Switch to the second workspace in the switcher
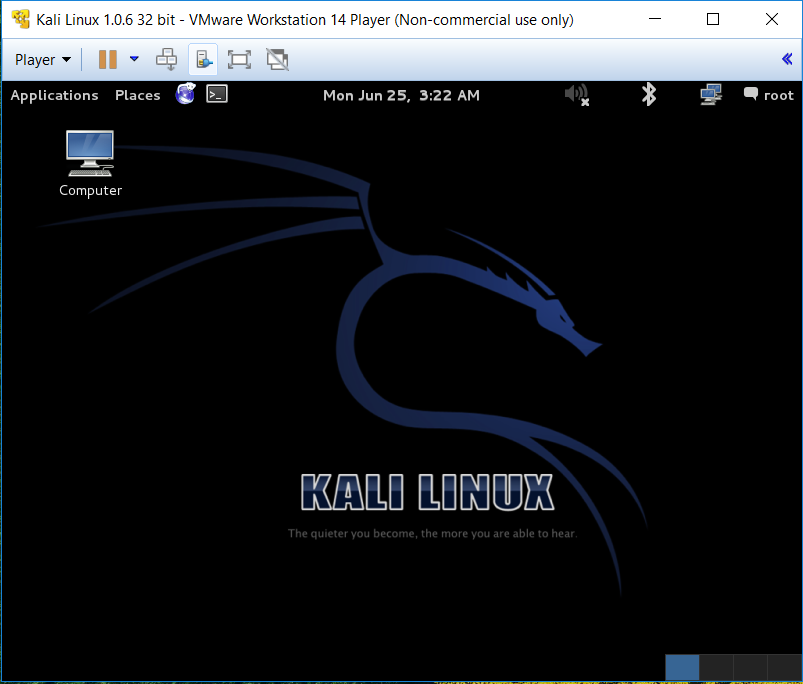 717,667
